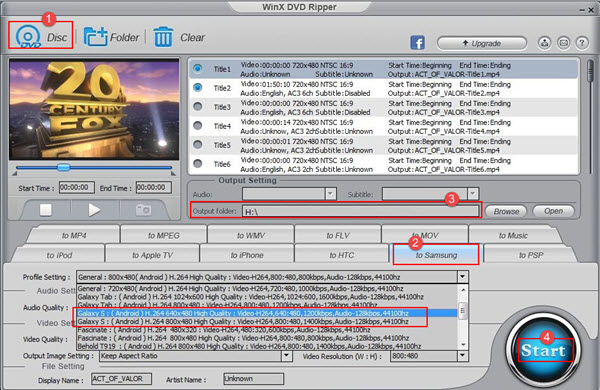This screenshot has width=600, height=390.
Task: Switch to the to HTC tab
Action: (x=342, y=255)
